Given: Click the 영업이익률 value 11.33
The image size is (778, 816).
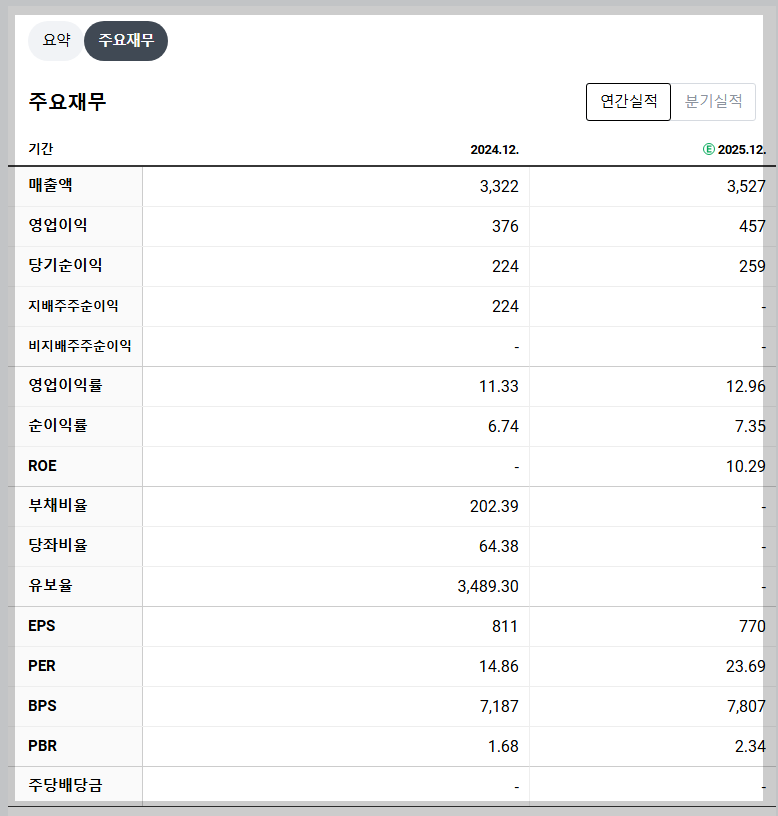Looking at the screenshot, I should [x=497, y=386].
